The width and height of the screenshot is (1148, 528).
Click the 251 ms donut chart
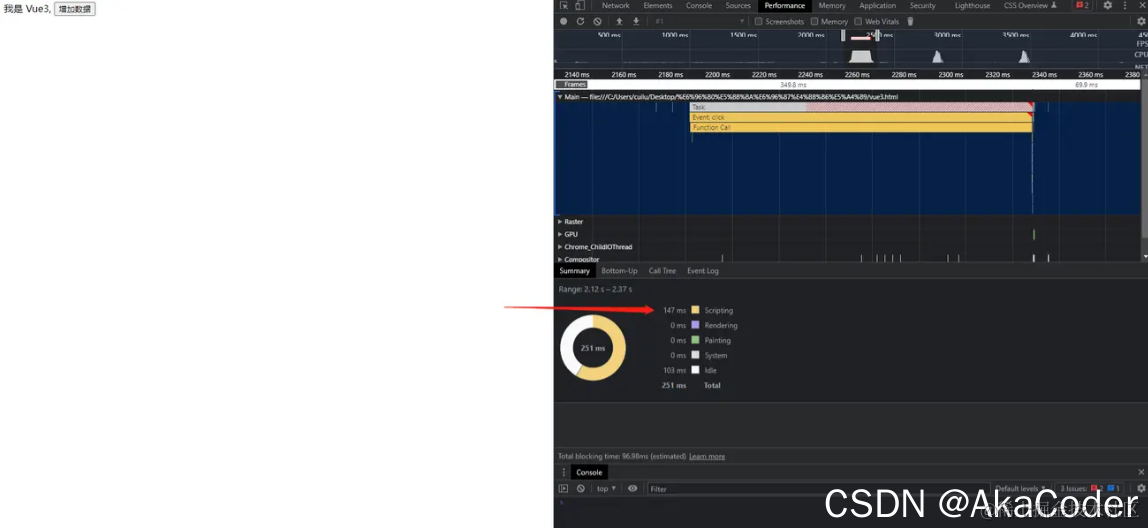pyautogui.click(x=593, y=348)
